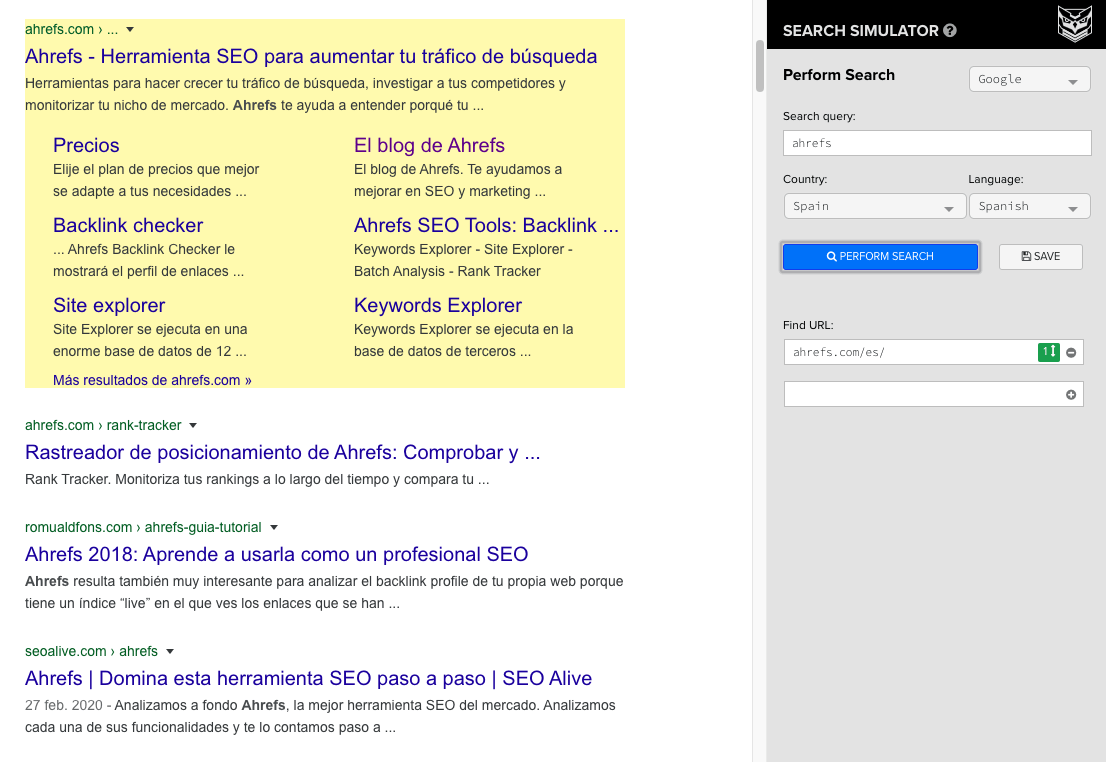This screenshot has width=1106, height=762.
Task: Click the search query field containing 'ahrefs'
Action: click(936, 142)
